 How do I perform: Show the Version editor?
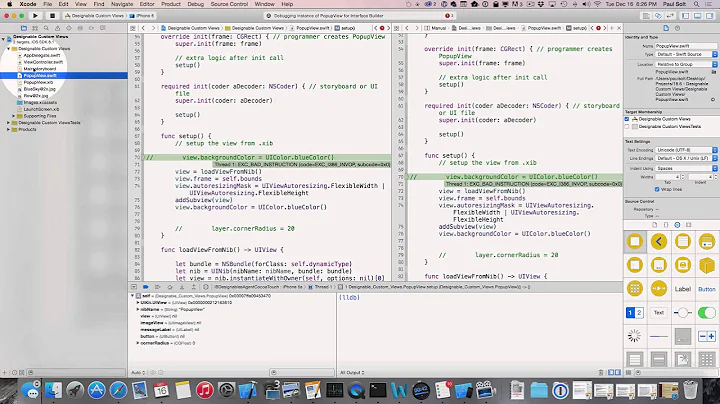coord(669,16)
